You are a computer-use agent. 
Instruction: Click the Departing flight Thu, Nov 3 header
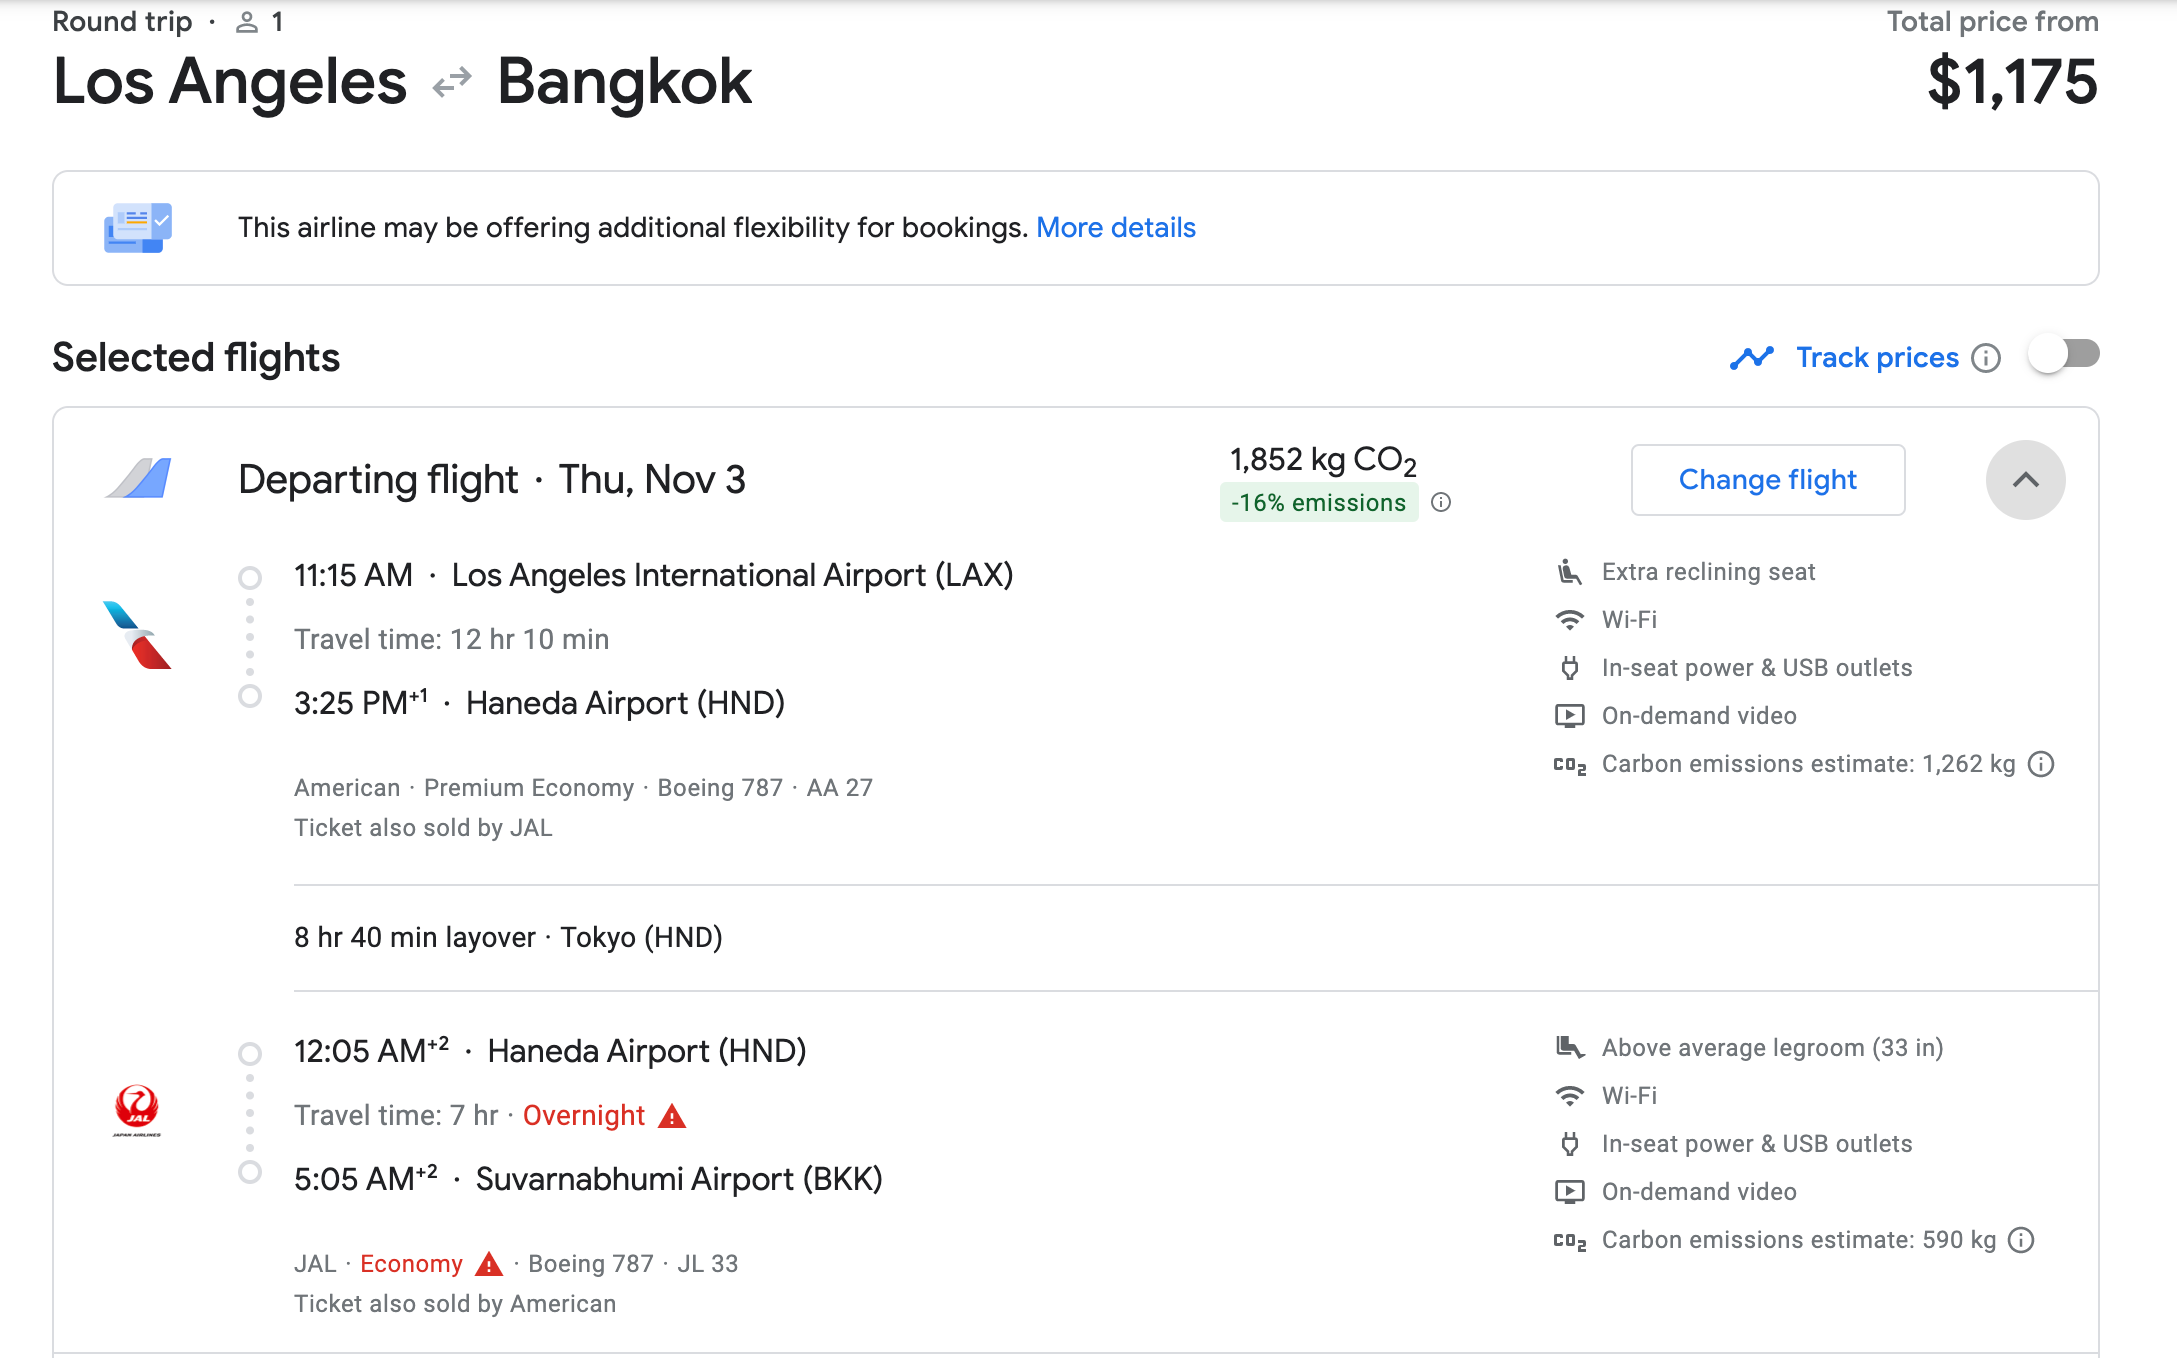[x=492, y=480]
